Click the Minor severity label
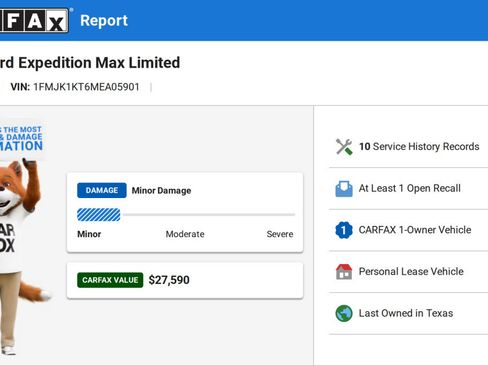The image size is (488, 366). (89, 234)
